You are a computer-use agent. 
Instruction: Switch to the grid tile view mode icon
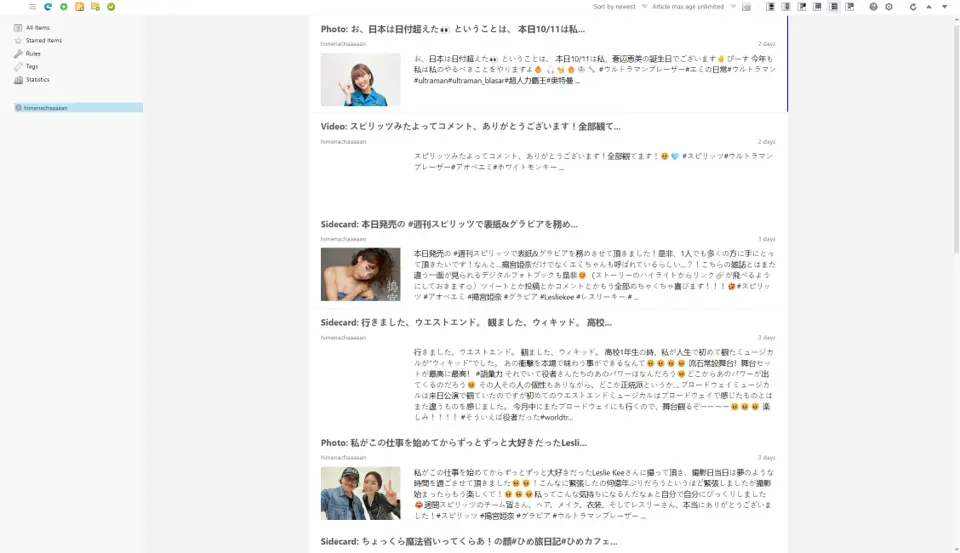pyautogui.click(x=817, y=7)
